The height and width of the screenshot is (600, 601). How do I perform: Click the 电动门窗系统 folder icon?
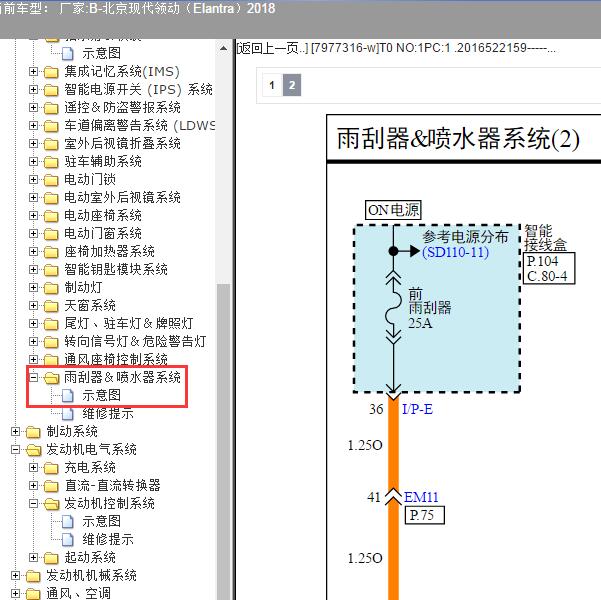(x=51, y=234)
